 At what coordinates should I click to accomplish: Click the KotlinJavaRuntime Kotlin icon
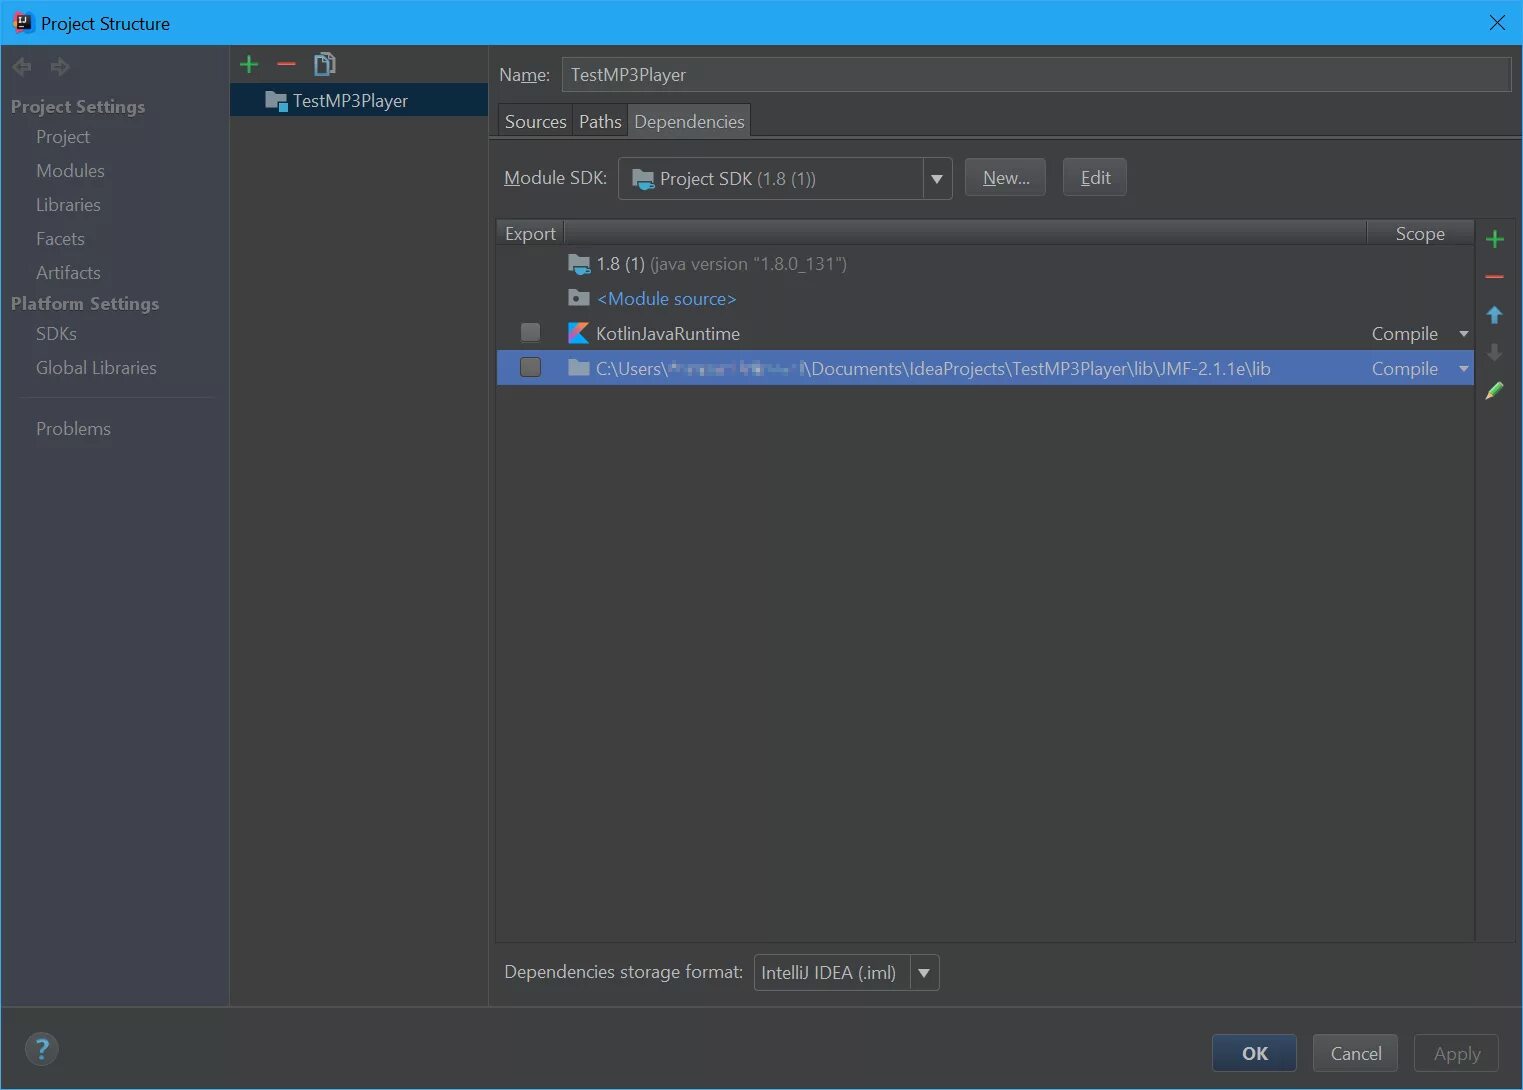point(578,333)
